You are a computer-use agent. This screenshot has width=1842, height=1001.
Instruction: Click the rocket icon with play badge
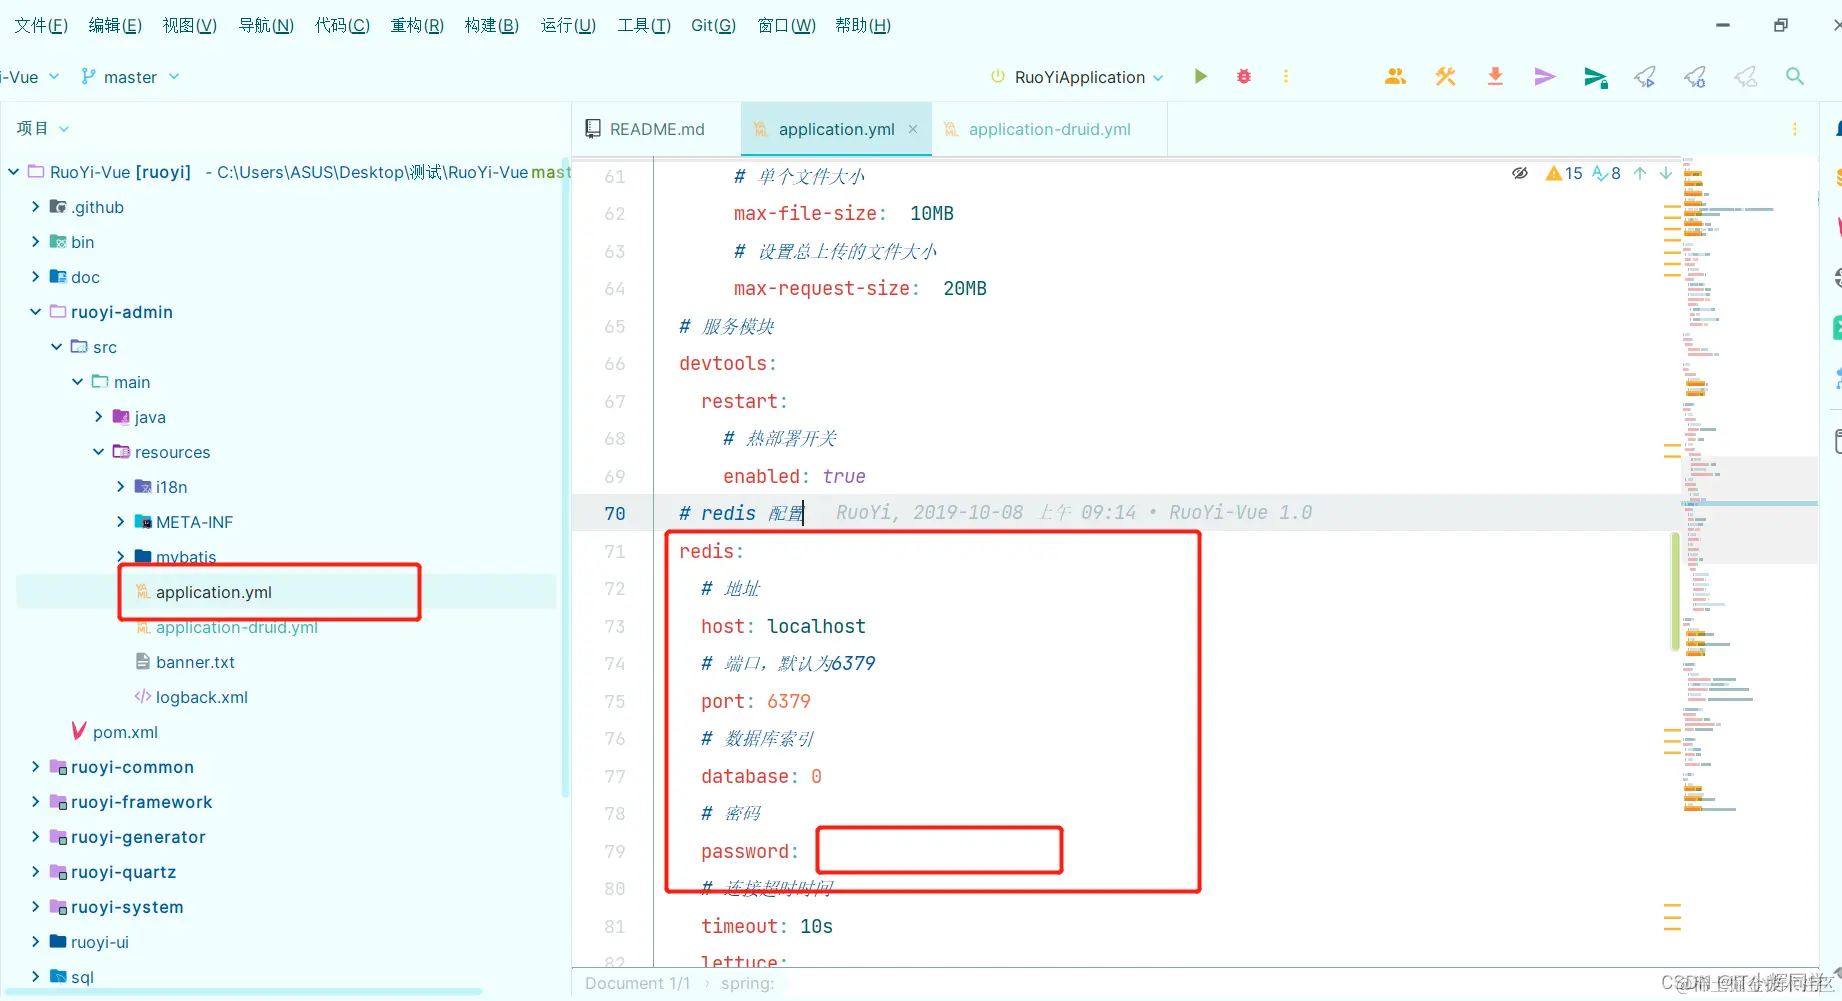1645,77
